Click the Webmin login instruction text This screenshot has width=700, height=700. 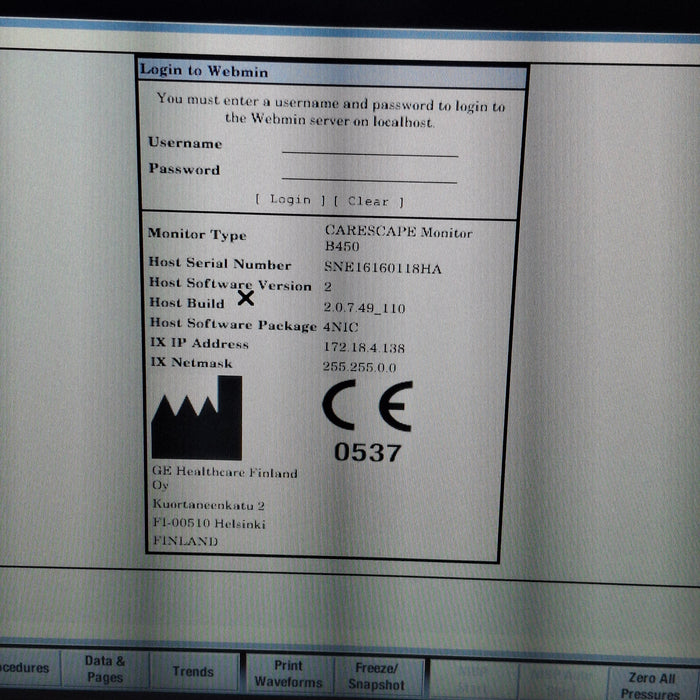330,110
